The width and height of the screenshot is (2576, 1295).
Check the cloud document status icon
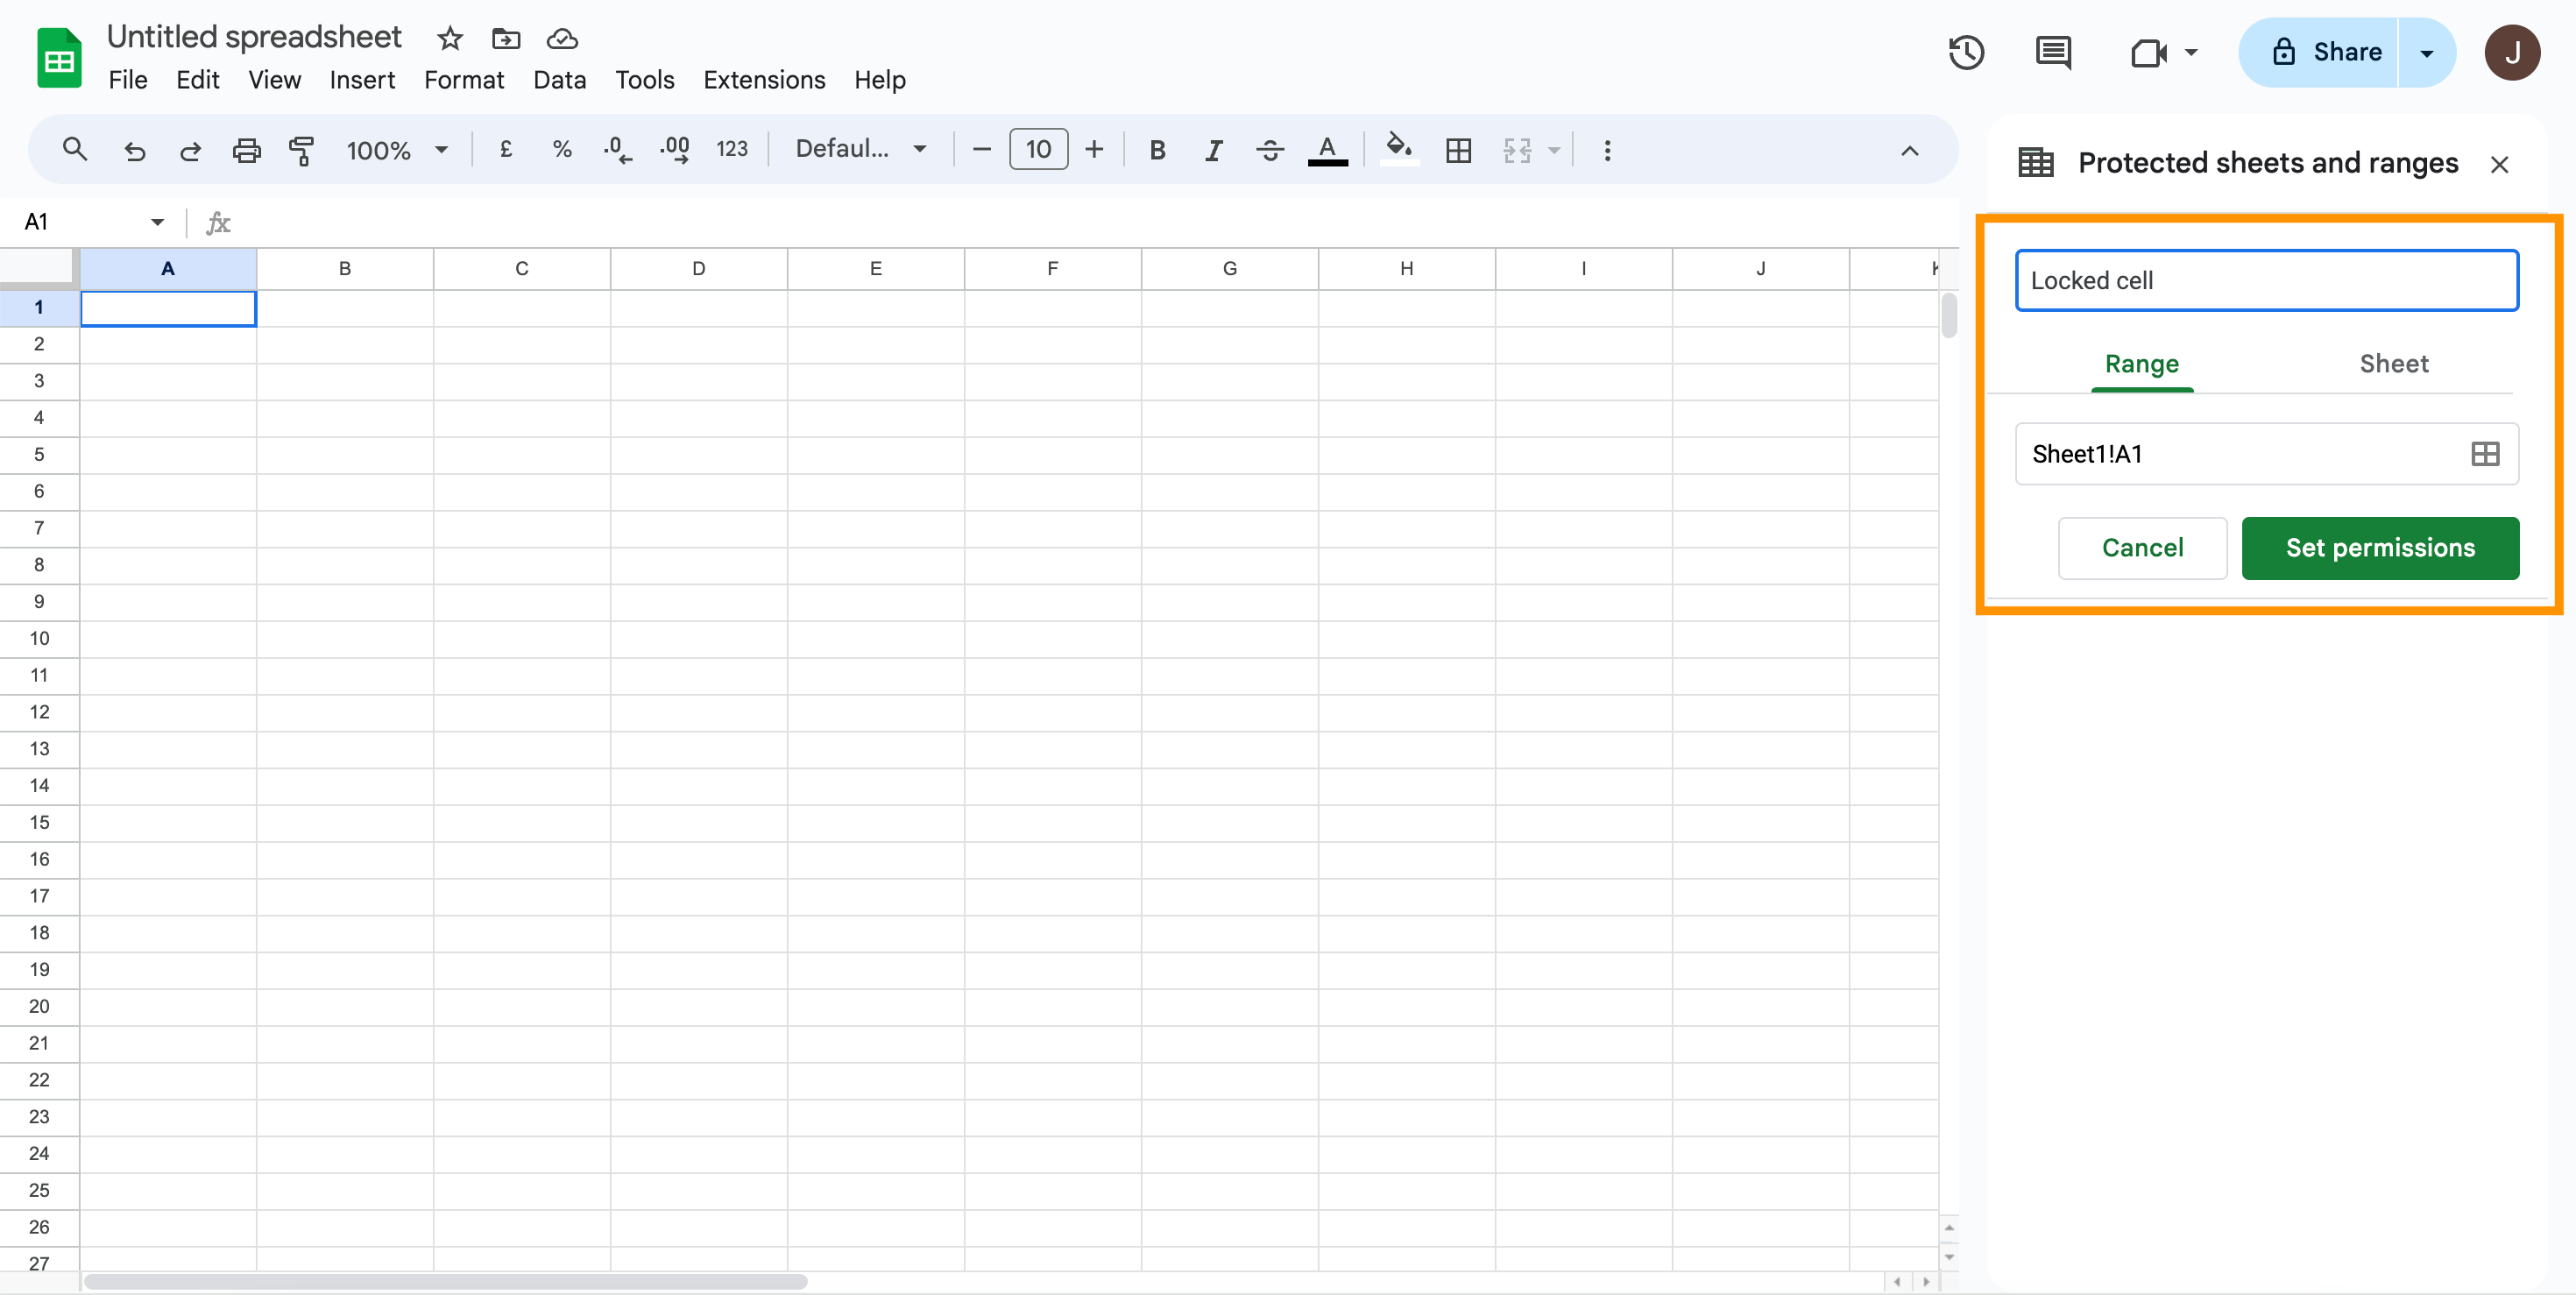(562, 38)
